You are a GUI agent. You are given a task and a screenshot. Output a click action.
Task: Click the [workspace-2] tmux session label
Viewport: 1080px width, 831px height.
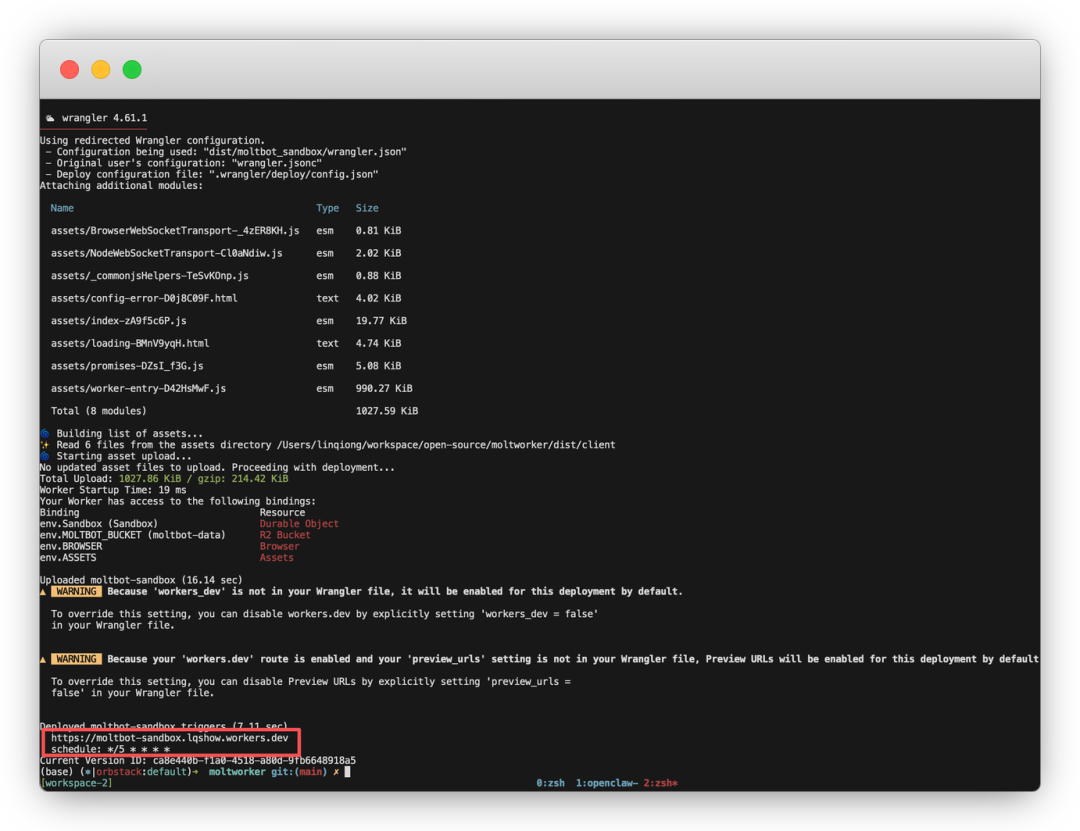(76, 783)
